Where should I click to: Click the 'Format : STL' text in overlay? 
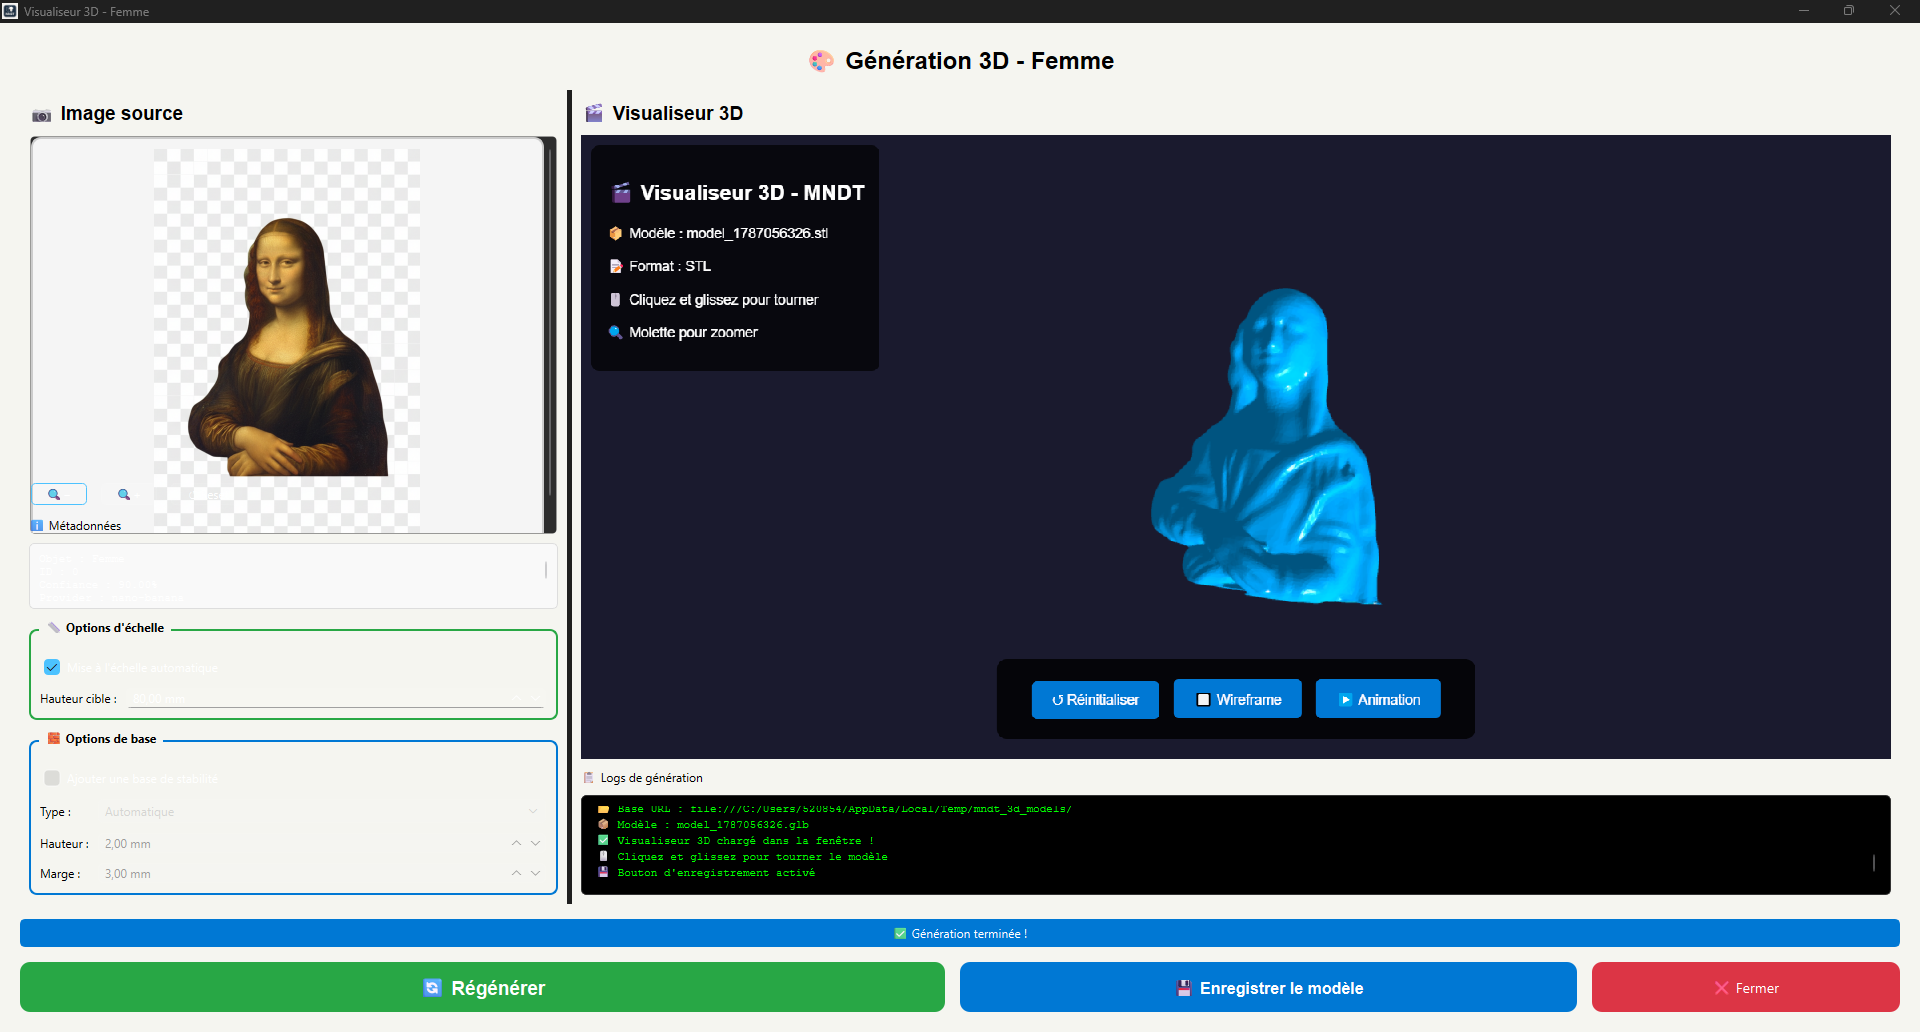pos(670,266)
